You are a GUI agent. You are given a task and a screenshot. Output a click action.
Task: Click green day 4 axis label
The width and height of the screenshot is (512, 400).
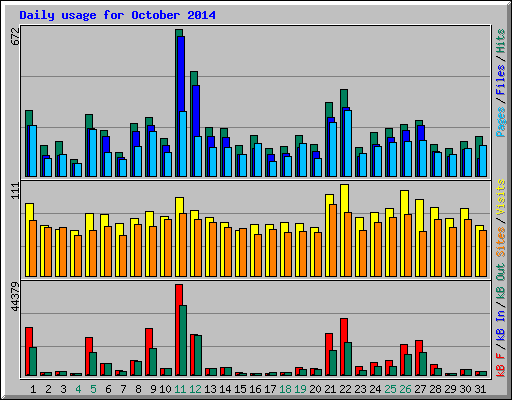click(x=78, y=389)
